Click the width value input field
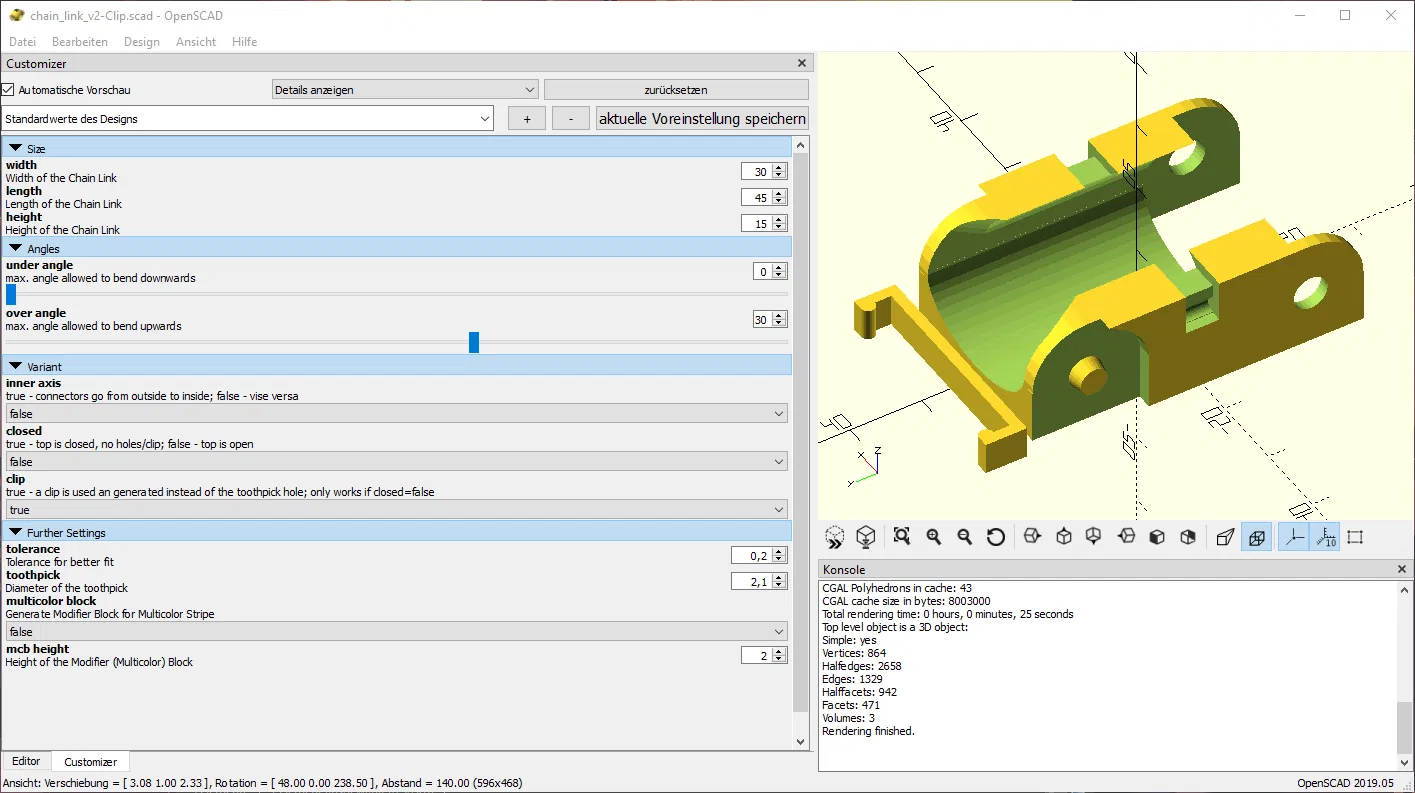Image resolution: width=1415 pixels, height=793 pixels. click(x=757, y=172)
